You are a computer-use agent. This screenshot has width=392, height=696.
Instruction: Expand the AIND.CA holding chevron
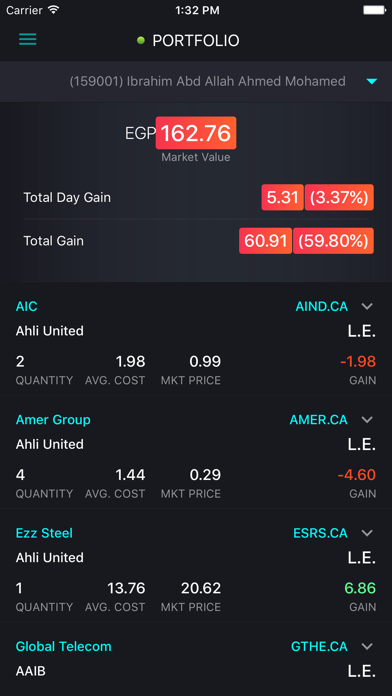pos(367,306)
